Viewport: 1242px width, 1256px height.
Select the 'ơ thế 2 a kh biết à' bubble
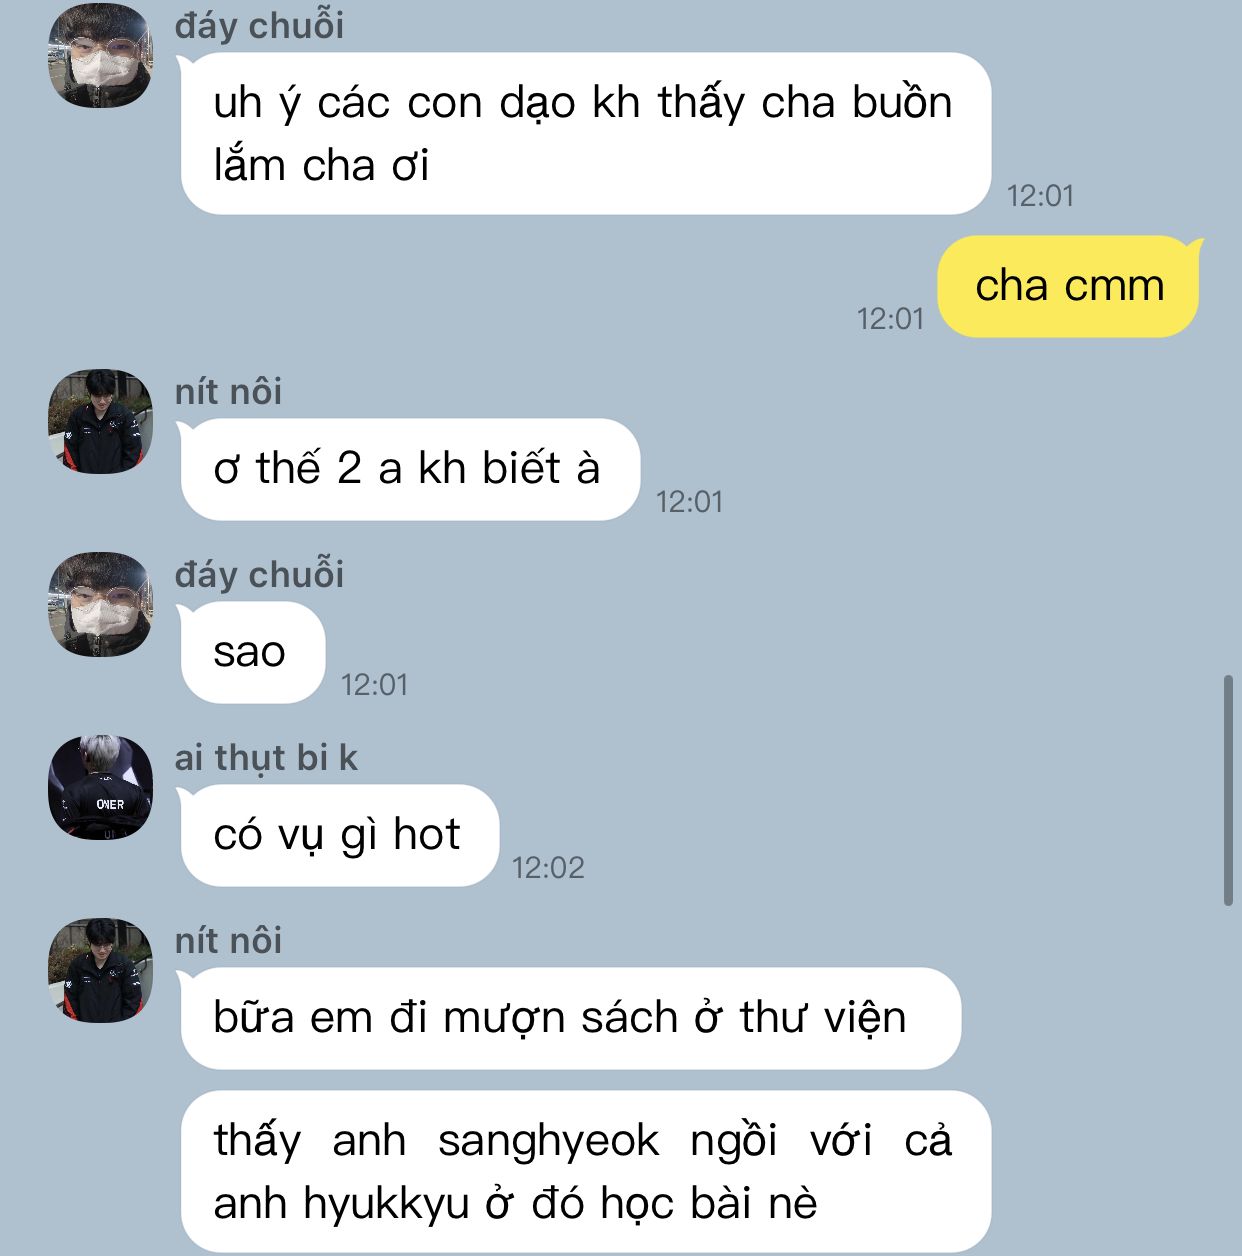pos(409,469)
